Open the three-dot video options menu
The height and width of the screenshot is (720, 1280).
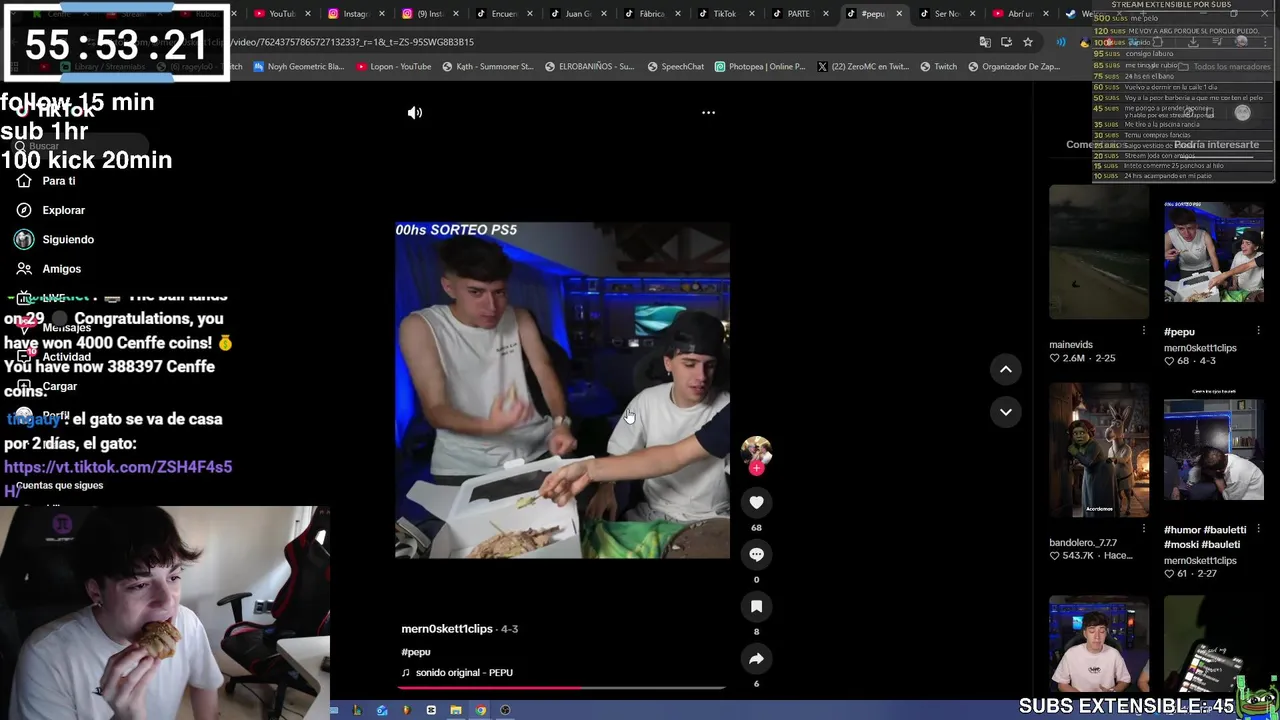pos(708,113)
